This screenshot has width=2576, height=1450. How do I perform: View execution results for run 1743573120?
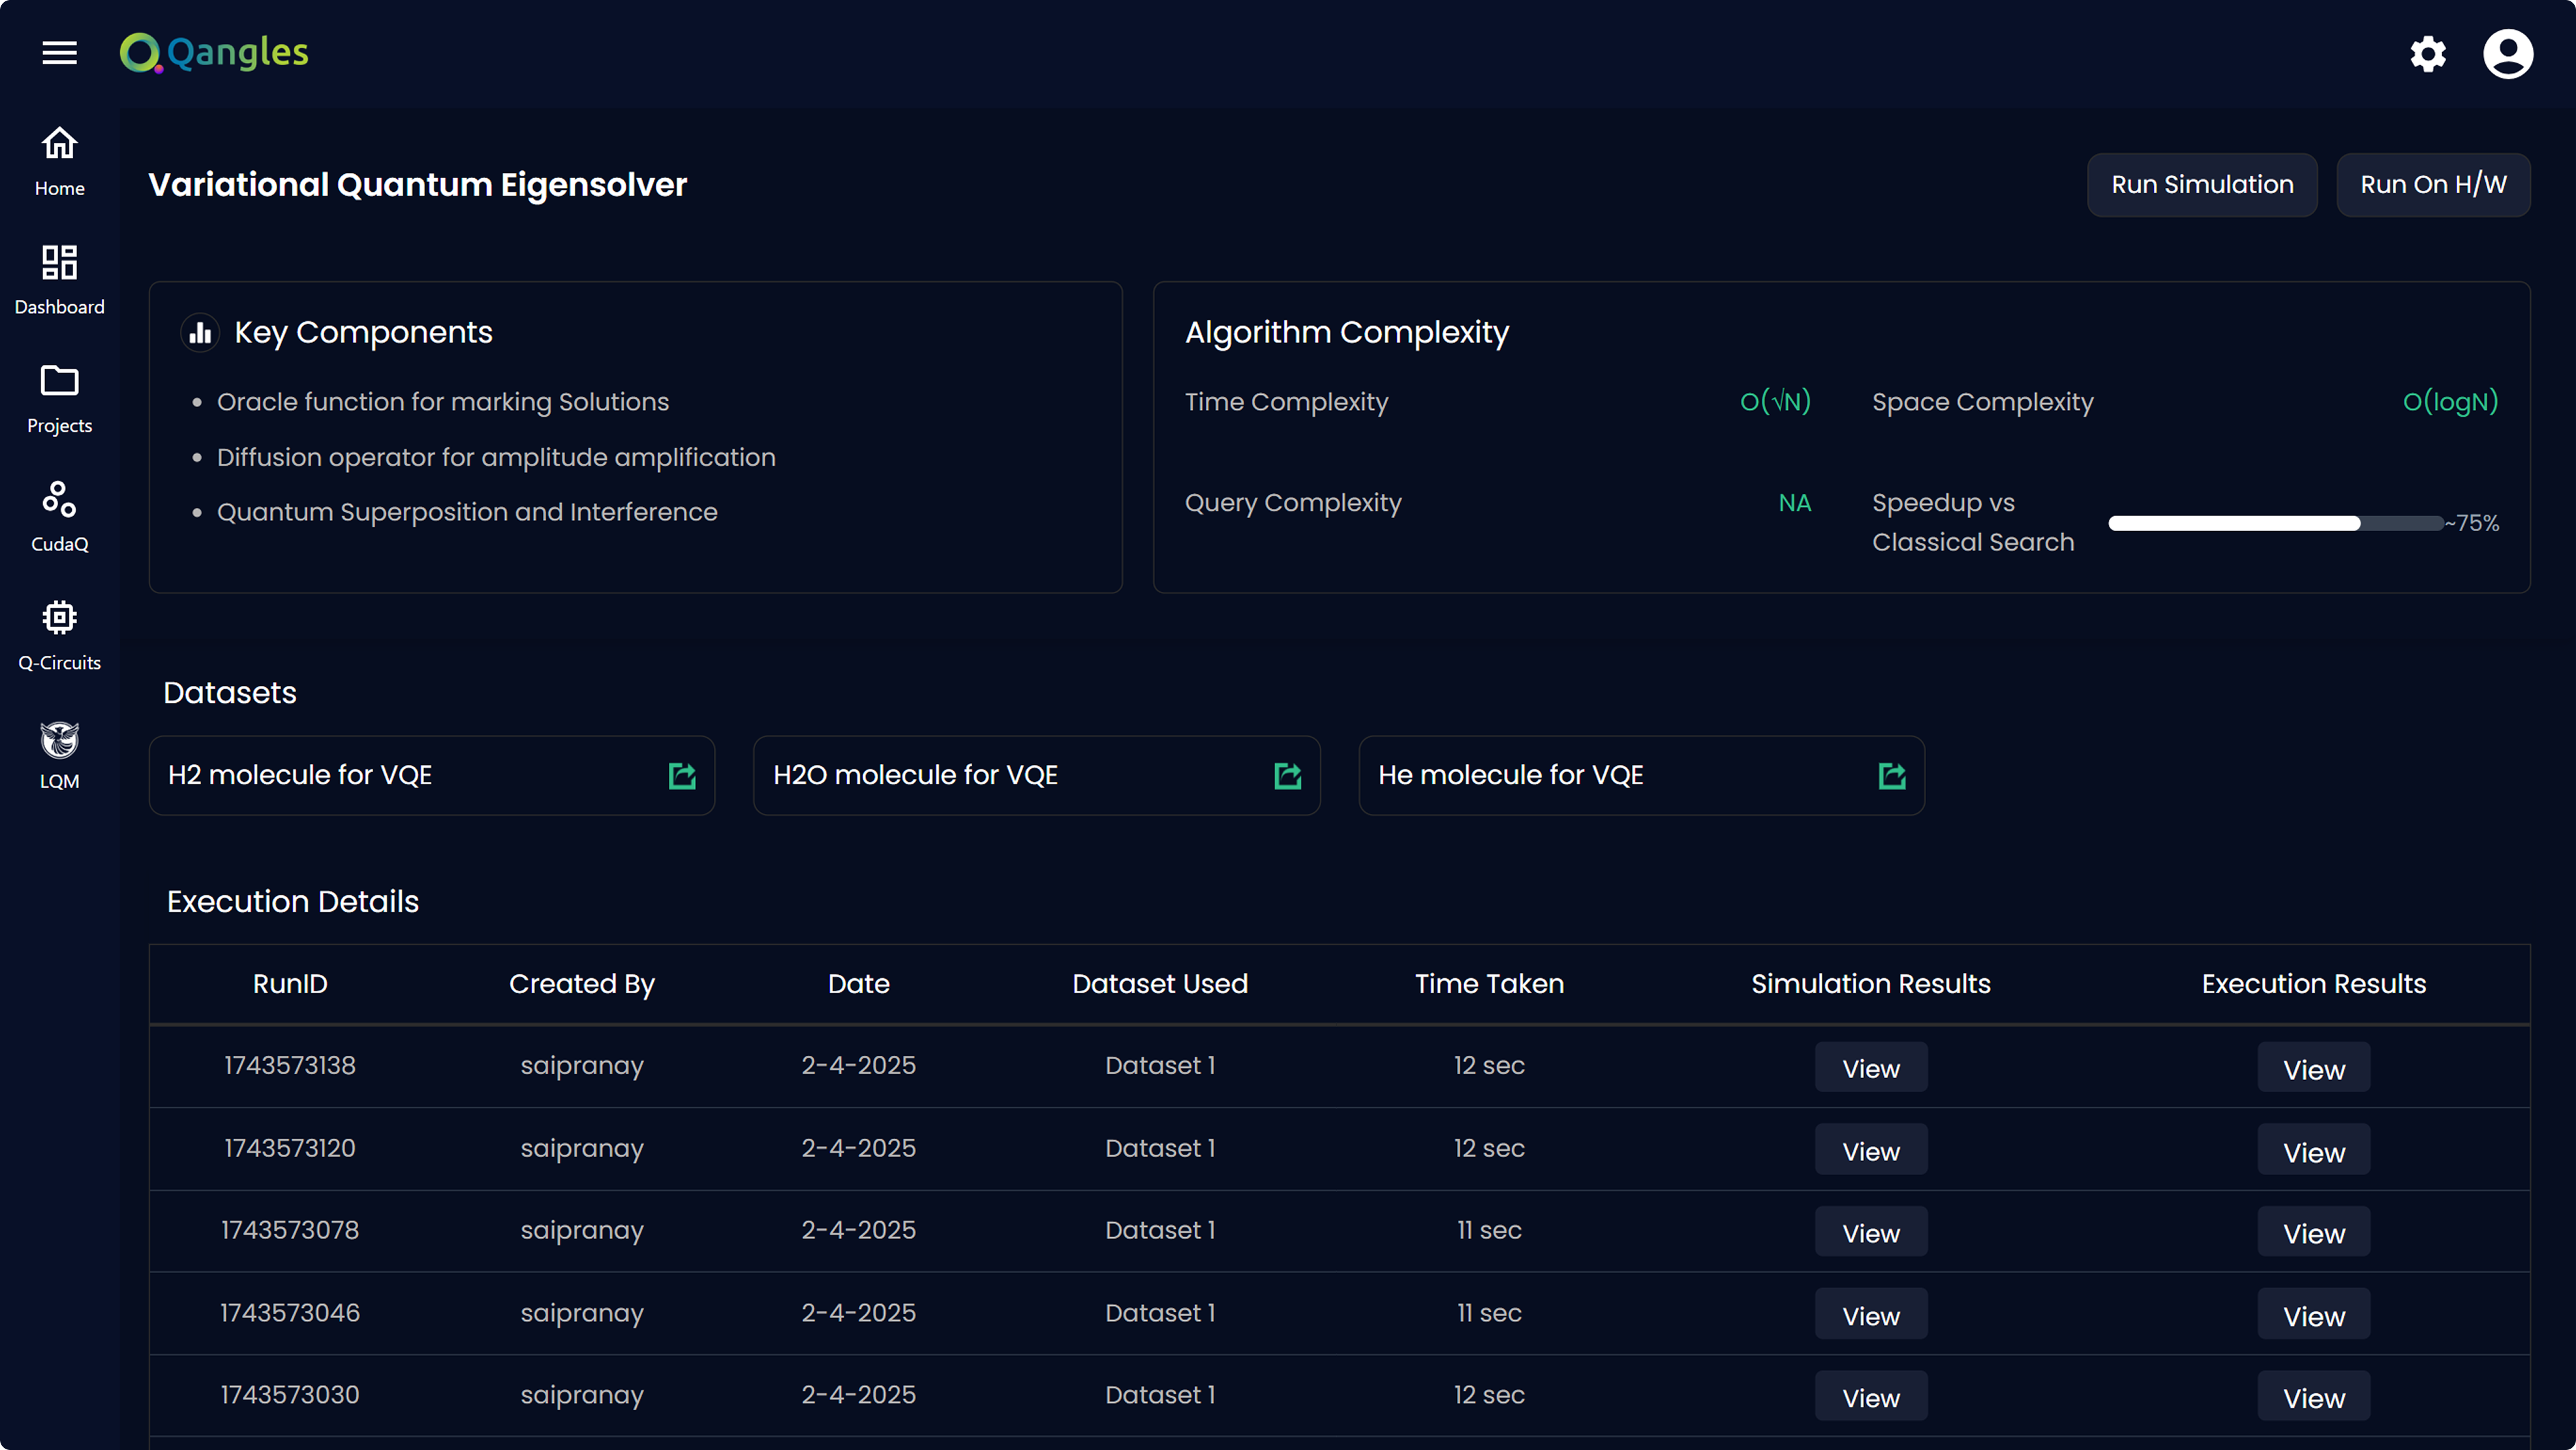(2313, 1151)
